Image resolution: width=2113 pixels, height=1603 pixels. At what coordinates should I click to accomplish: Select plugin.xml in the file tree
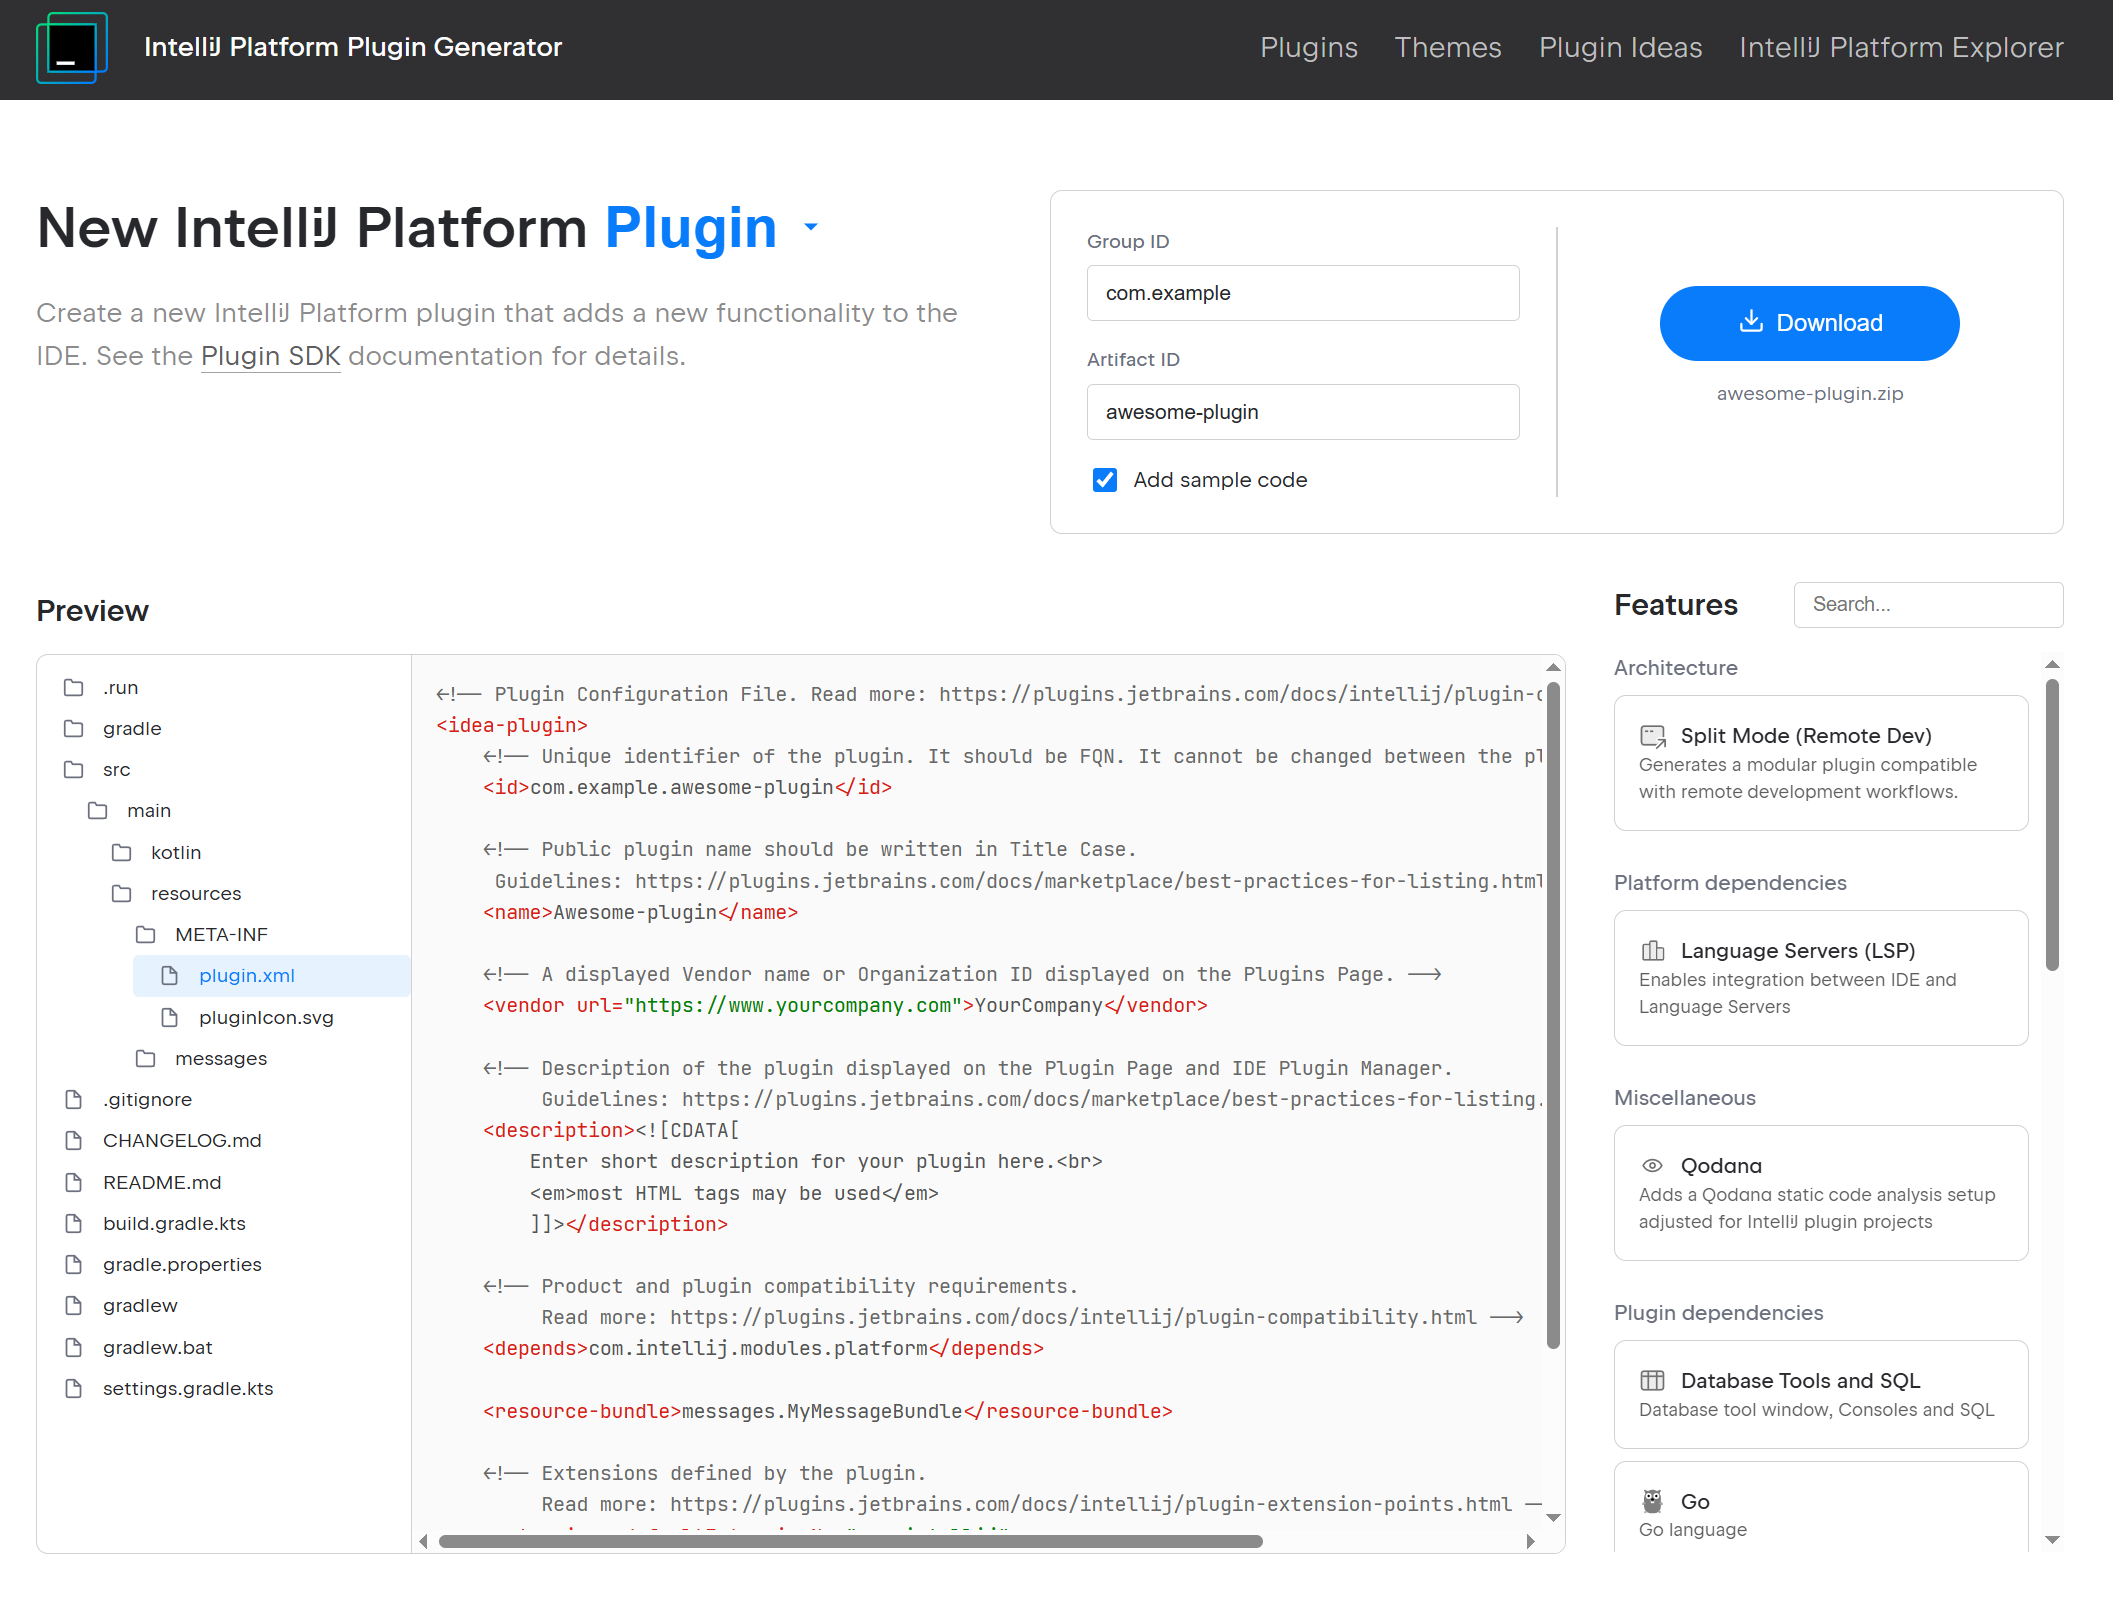pyautogui.click(x=271, y=976)
